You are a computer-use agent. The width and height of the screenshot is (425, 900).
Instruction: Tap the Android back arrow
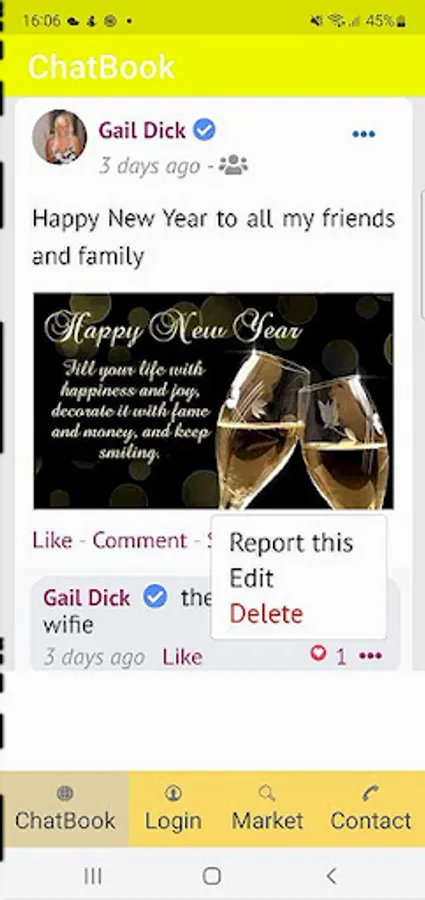coord(331,876)
